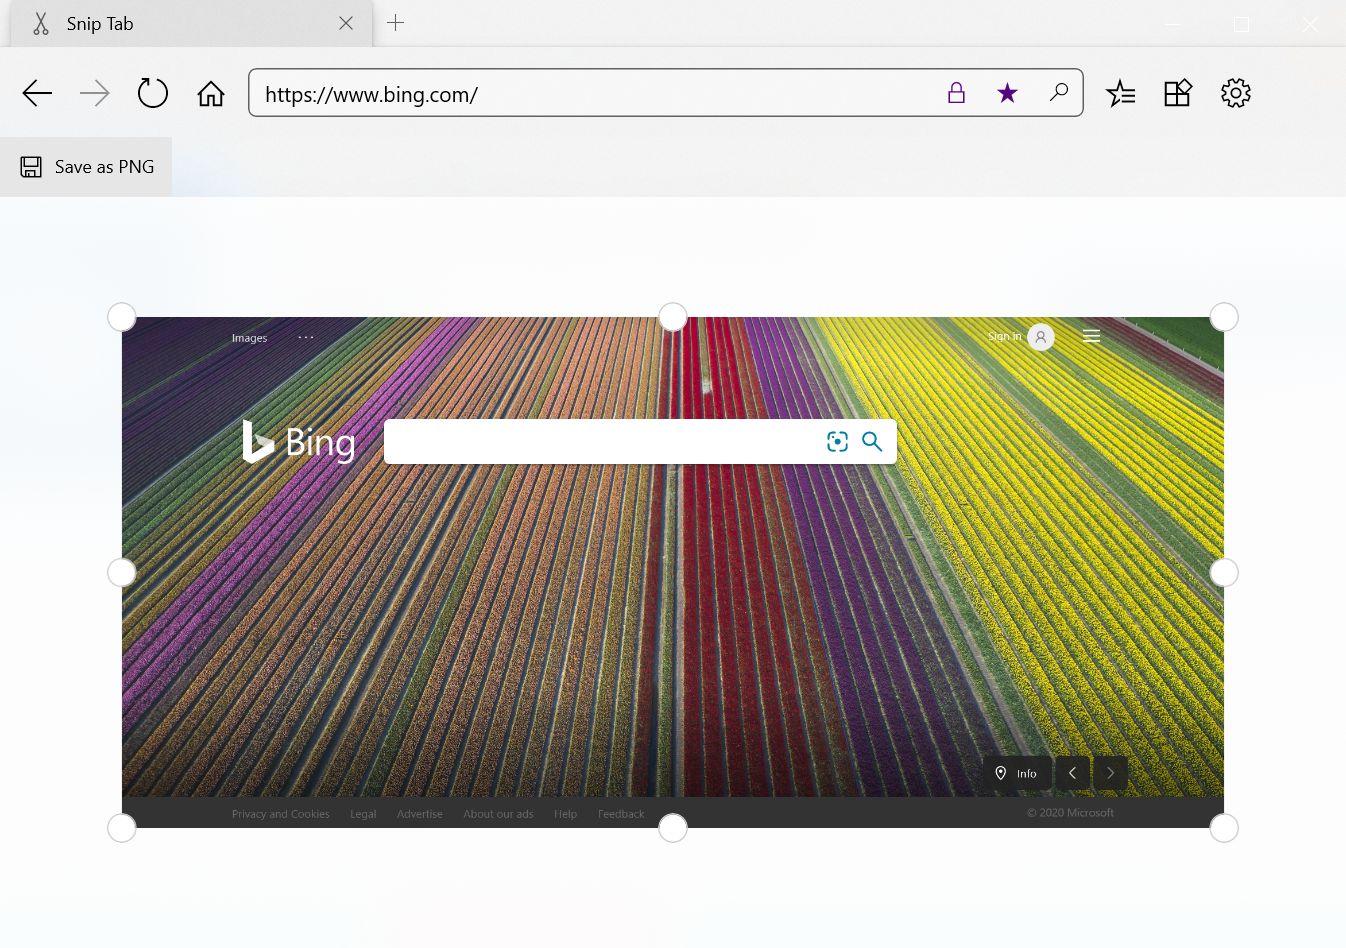
Task: Click the Privacy and Cookies link
Action: pos(280,814)
